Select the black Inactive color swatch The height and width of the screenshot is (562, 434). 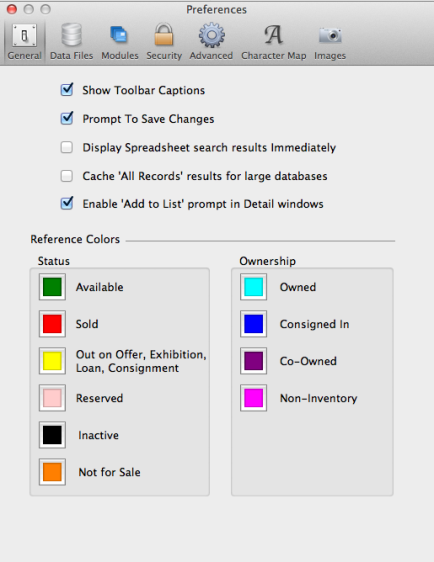coord(52,435)
